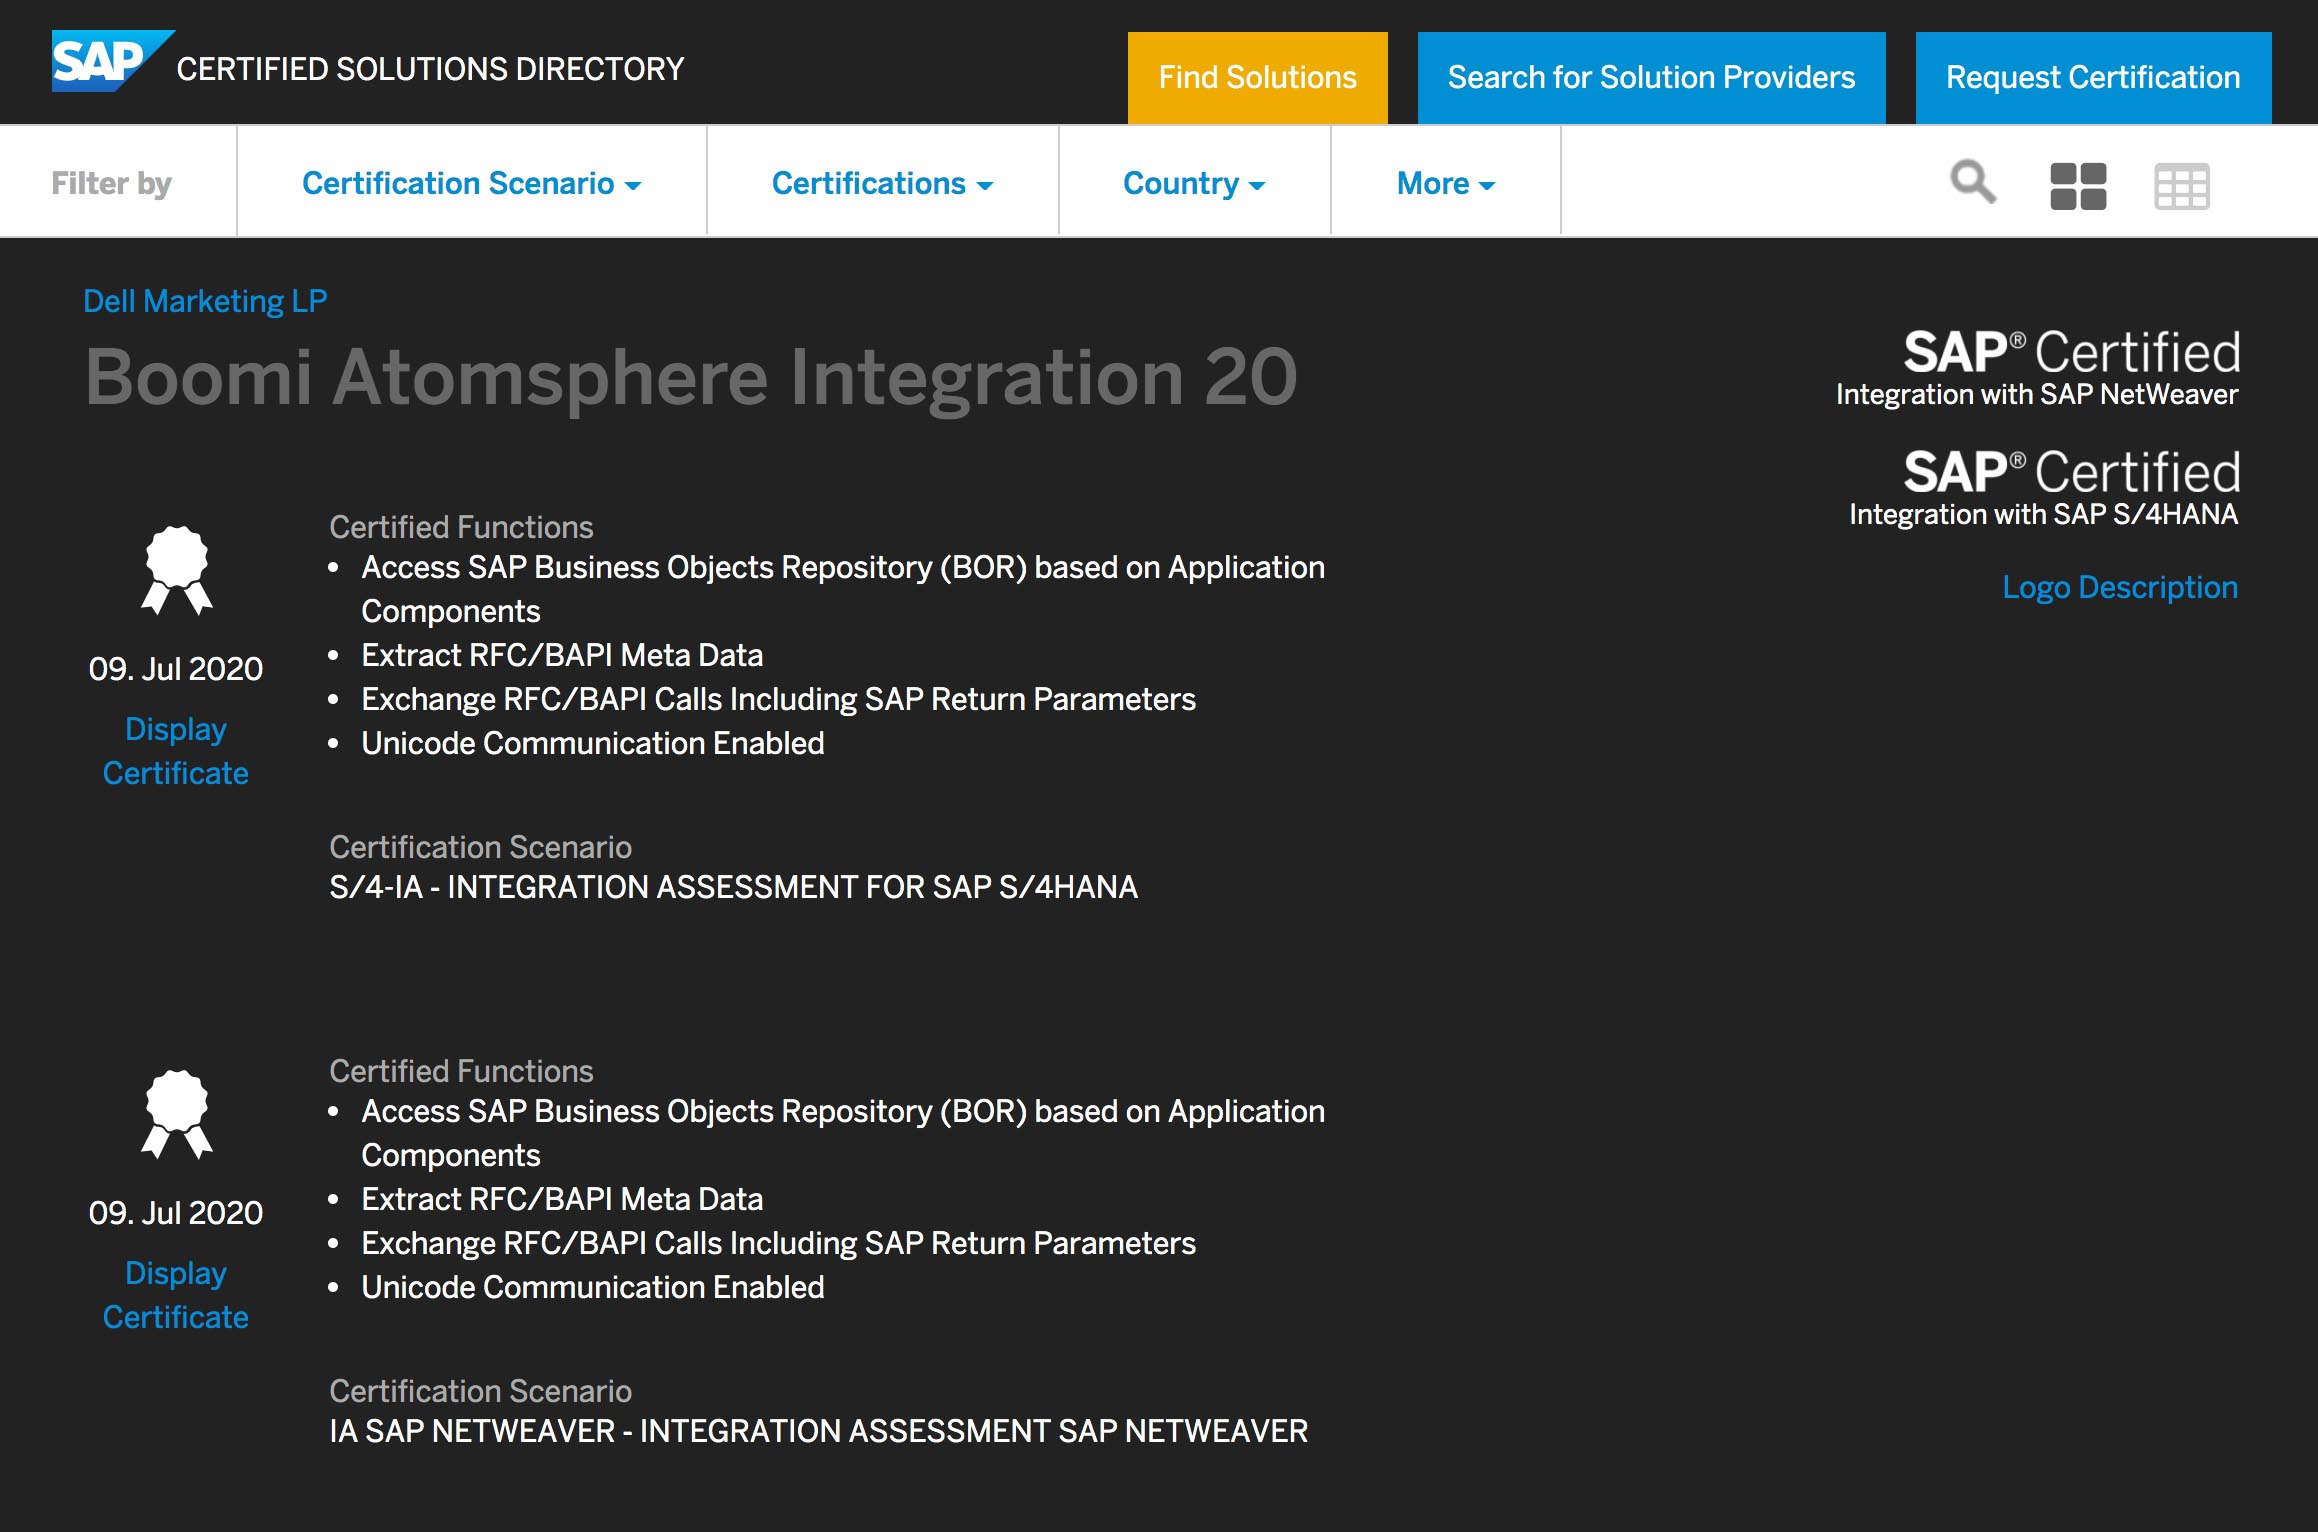Display Certificate for the S/4HANA assessment
The image size is (2318, 1532).
[x=175, y=750]
